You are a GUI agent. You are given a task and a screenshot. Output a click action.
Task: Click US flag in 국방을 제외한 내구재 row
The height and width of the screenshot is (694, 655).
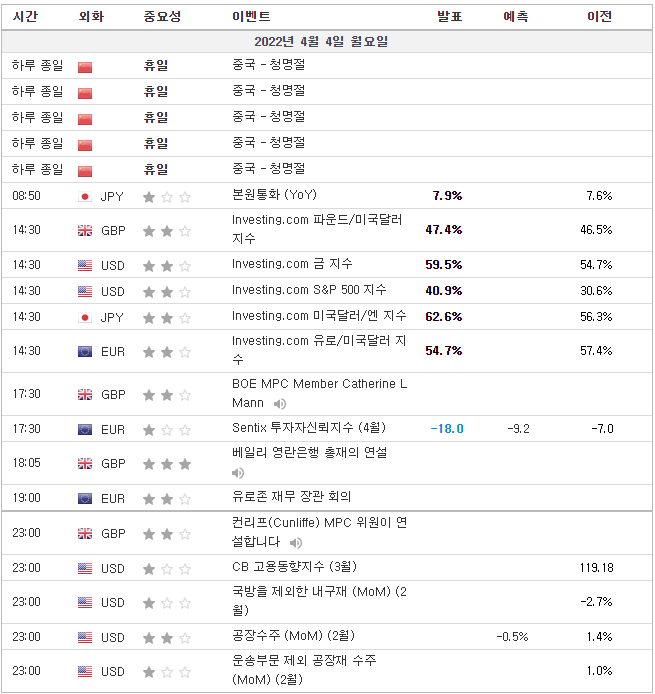click(85, 602)
